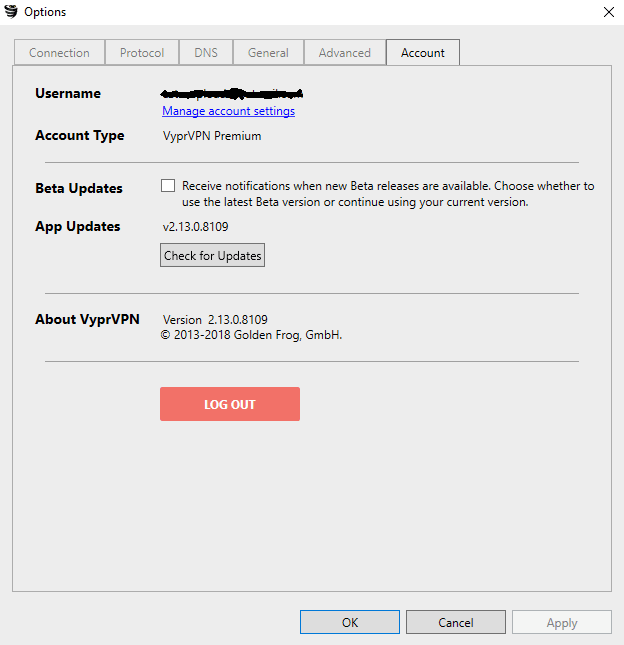Image resolution: width=624 pixels, height=645 pixels.
Task: Close the Options window
Action: 609,12
